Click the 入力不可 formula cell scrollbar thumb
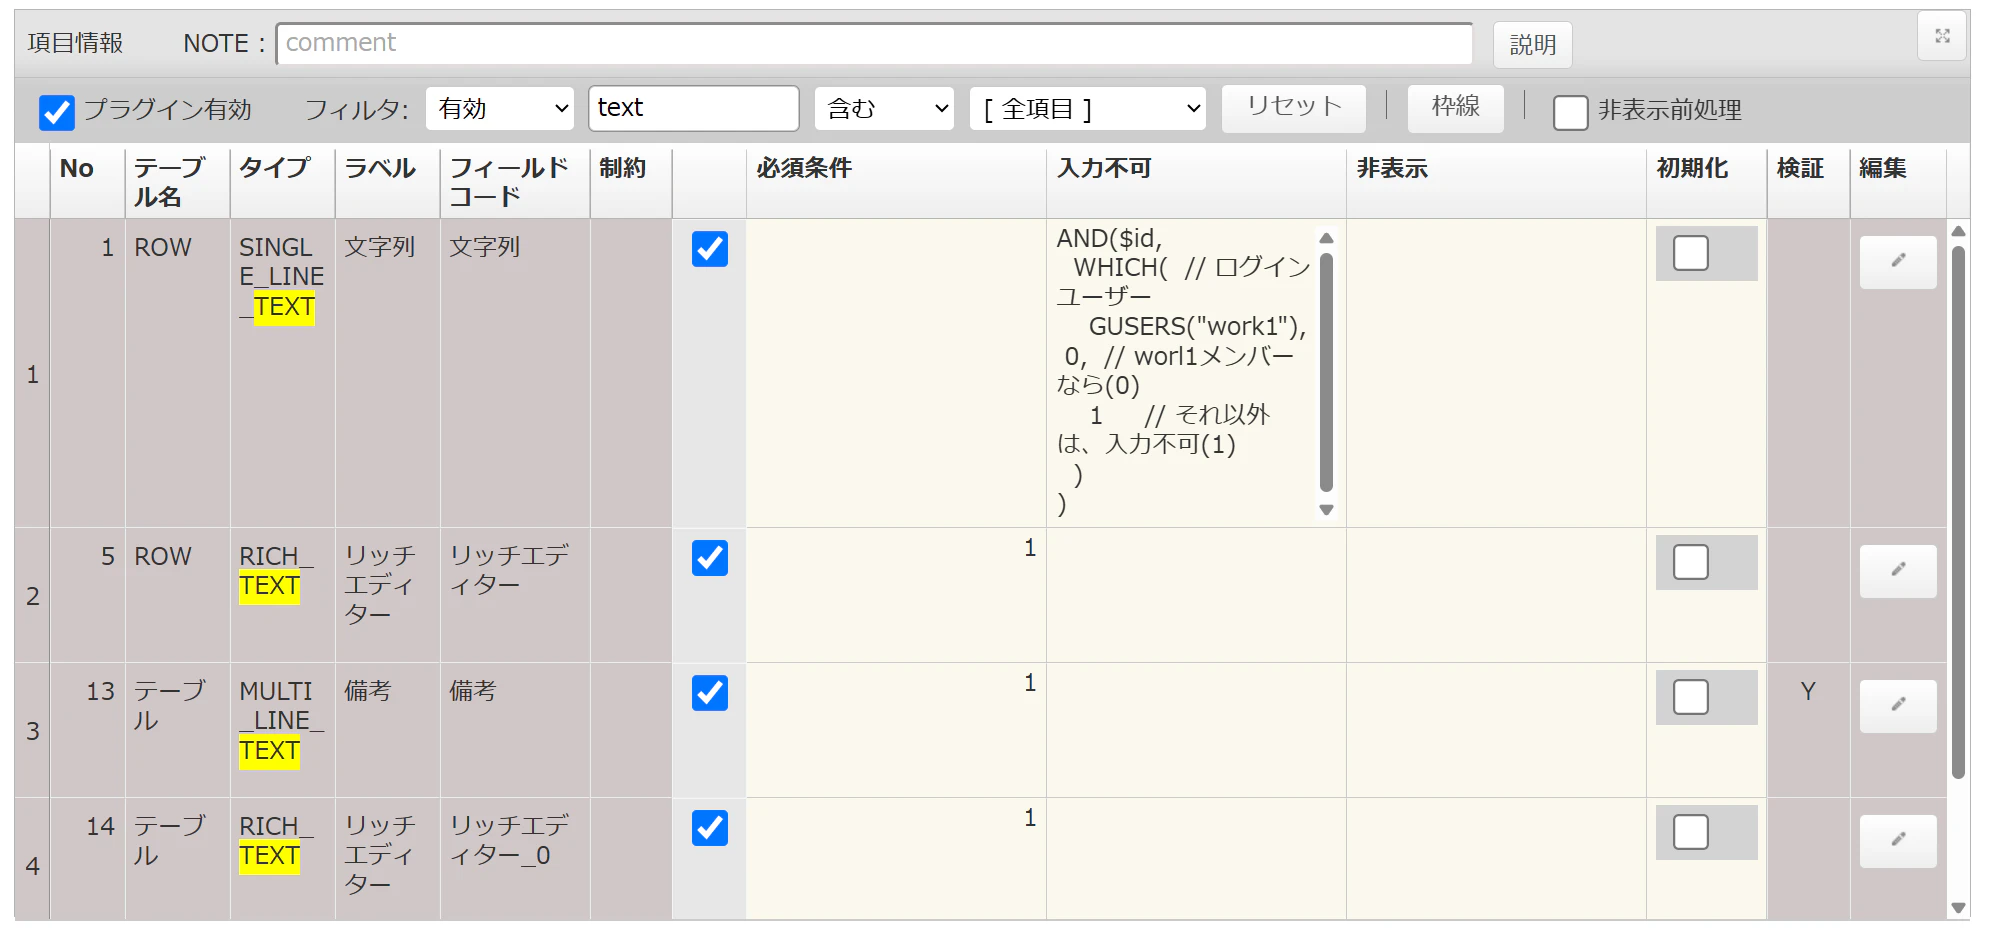 tap(1326, 372)
